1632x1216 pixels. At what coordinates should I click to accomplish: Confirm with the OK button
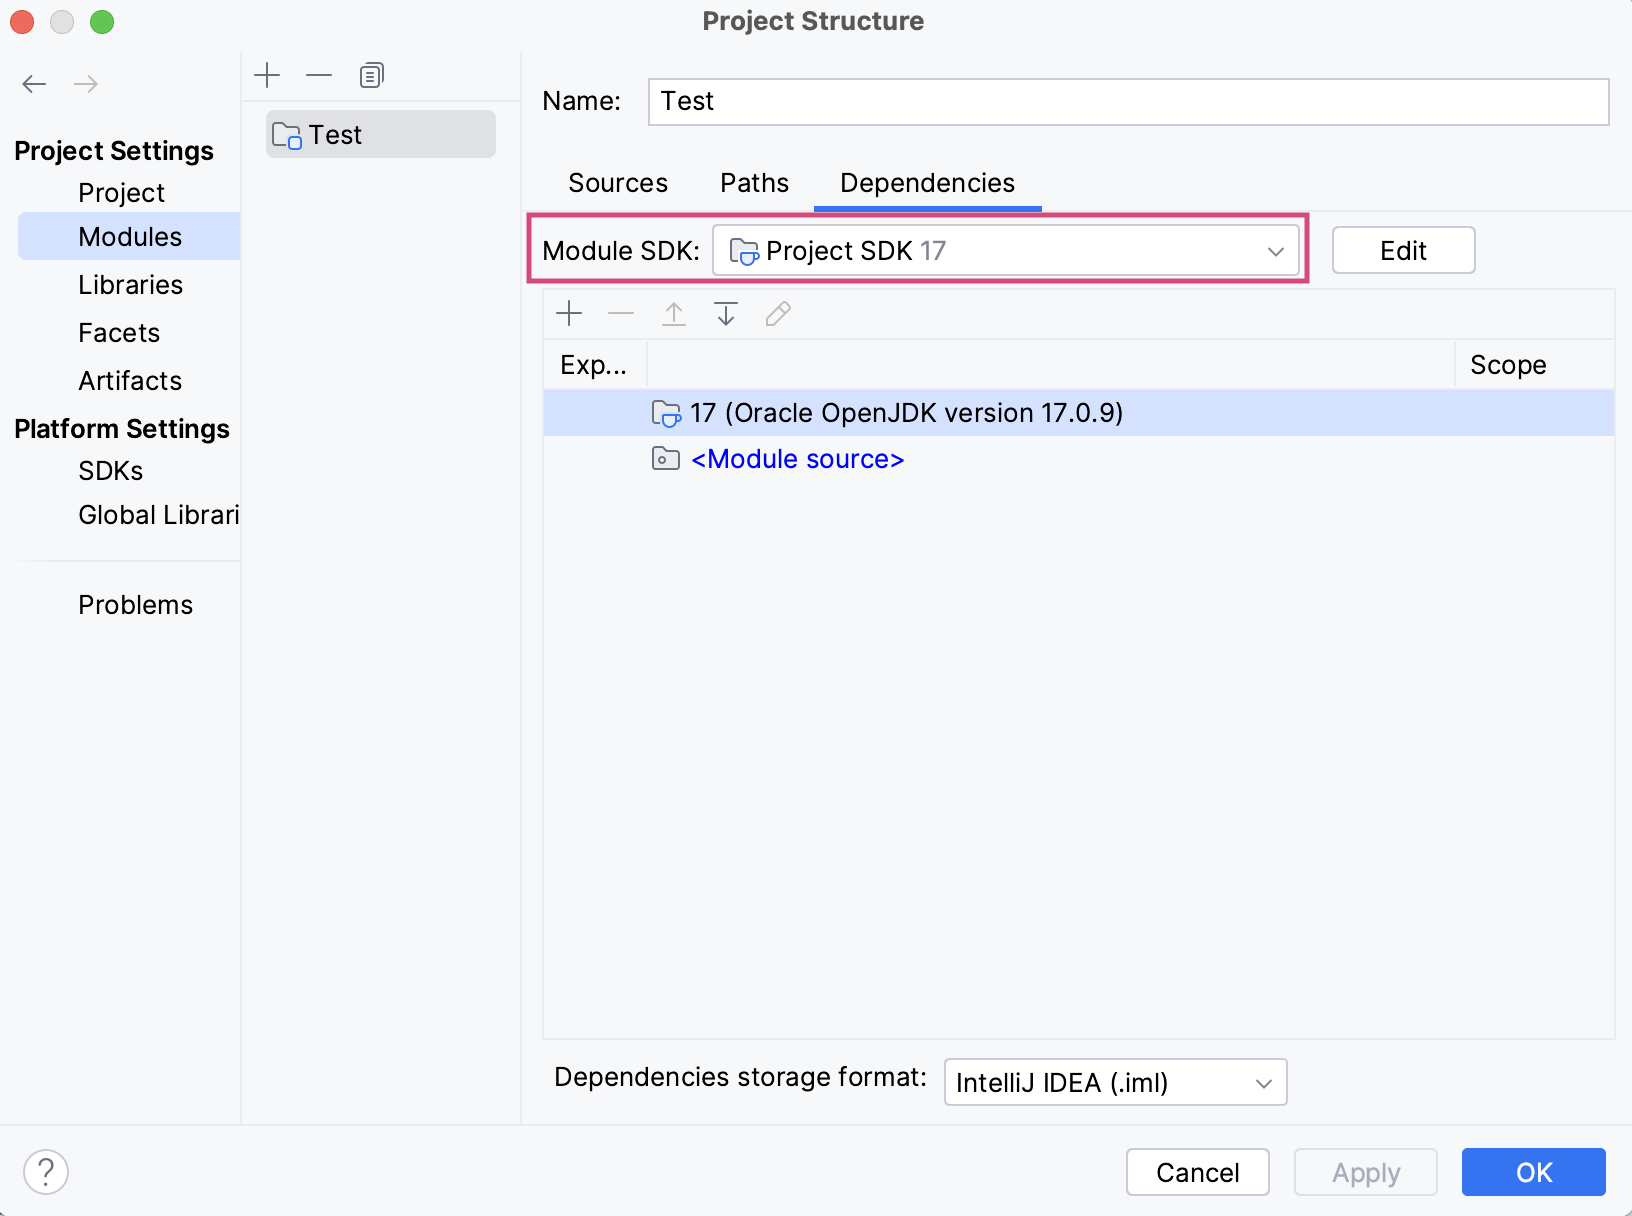pos(1534,1172)
